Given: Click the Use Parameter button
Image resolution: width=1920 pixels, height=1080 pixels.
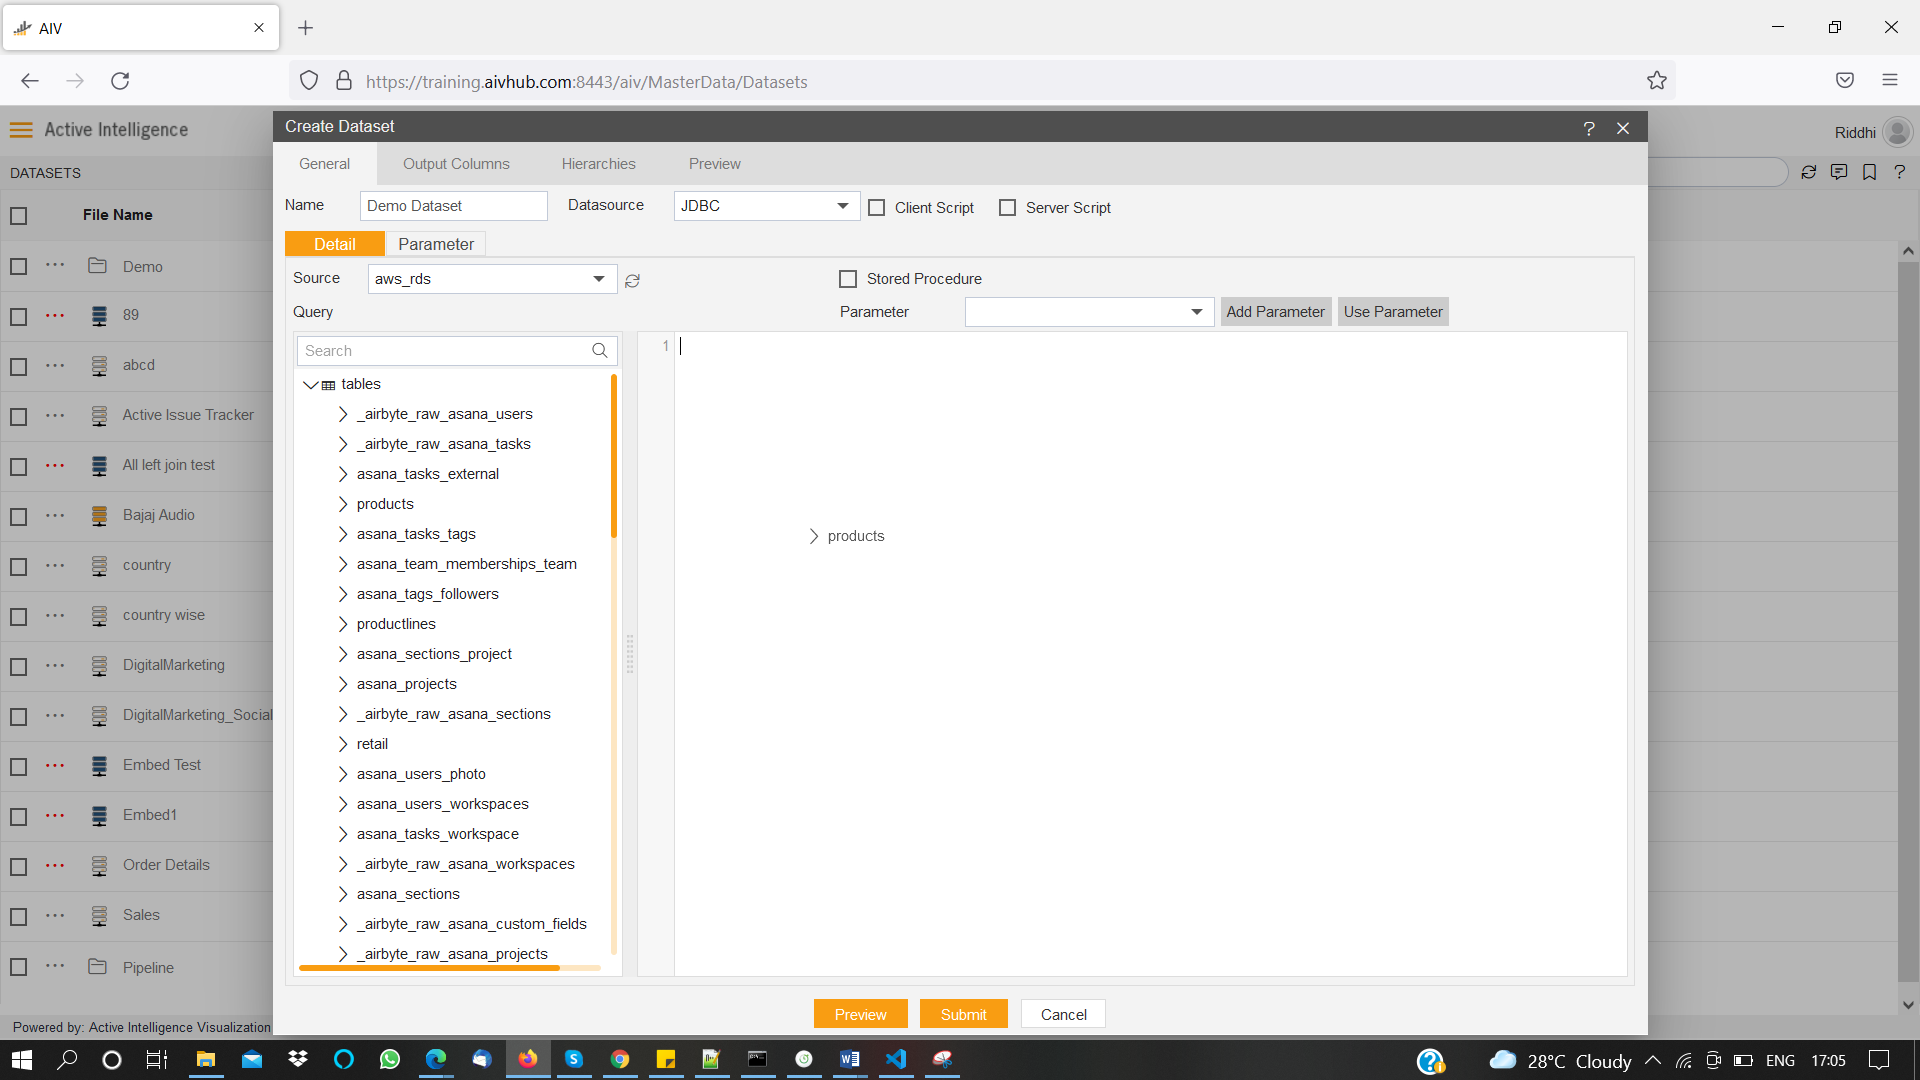Looking at the screenshot, I should [x=1393, y=312].
